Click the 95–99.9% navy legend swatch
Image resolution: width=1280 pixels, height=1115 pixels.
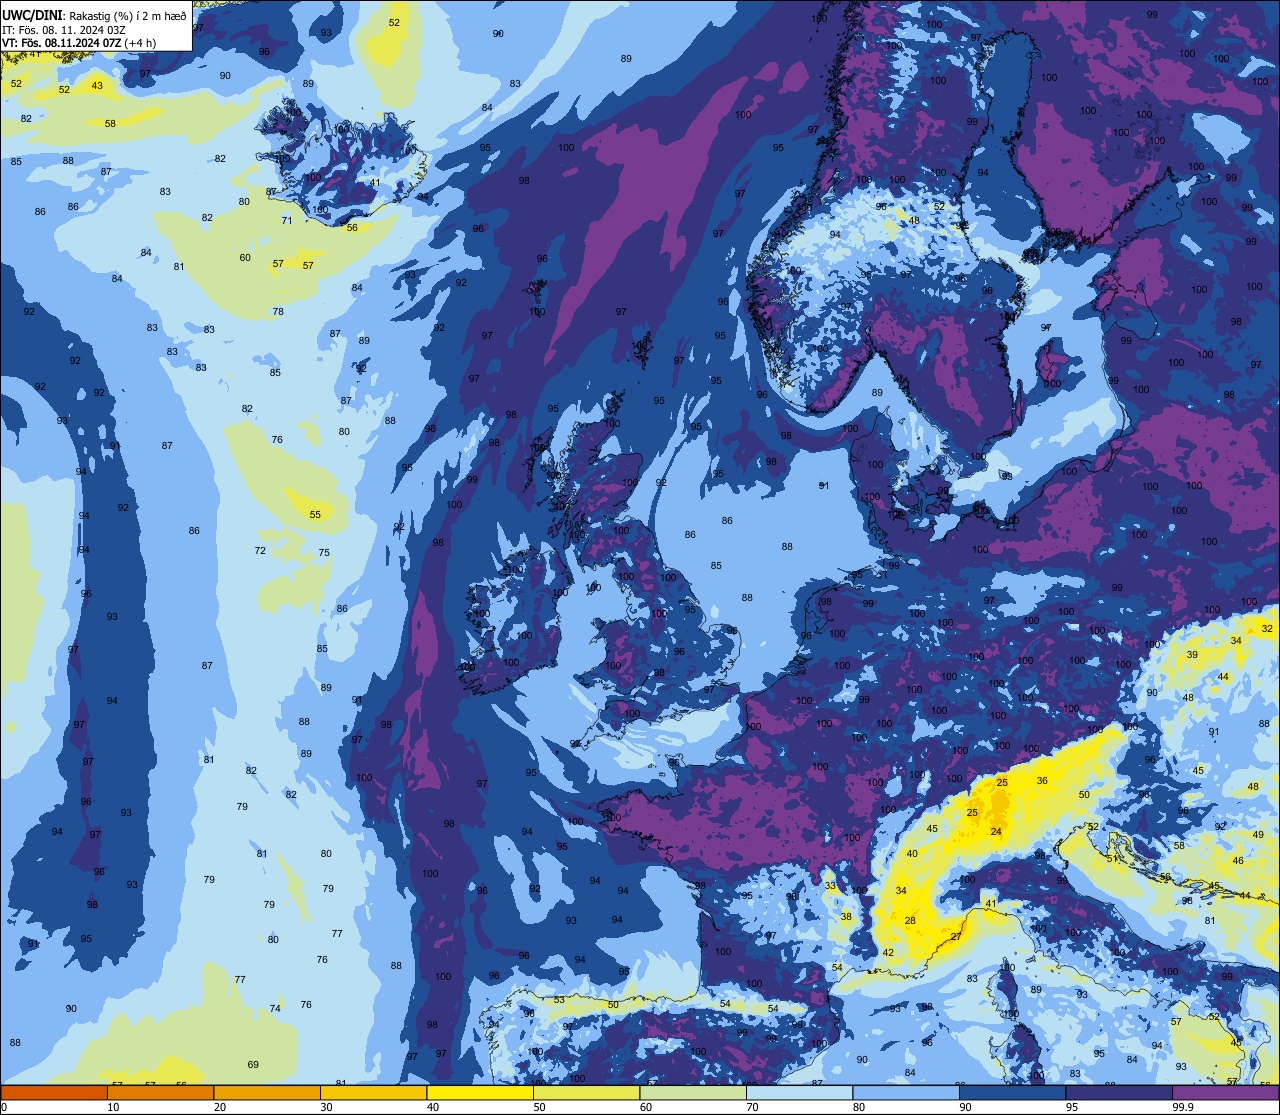(1119, 1092)
